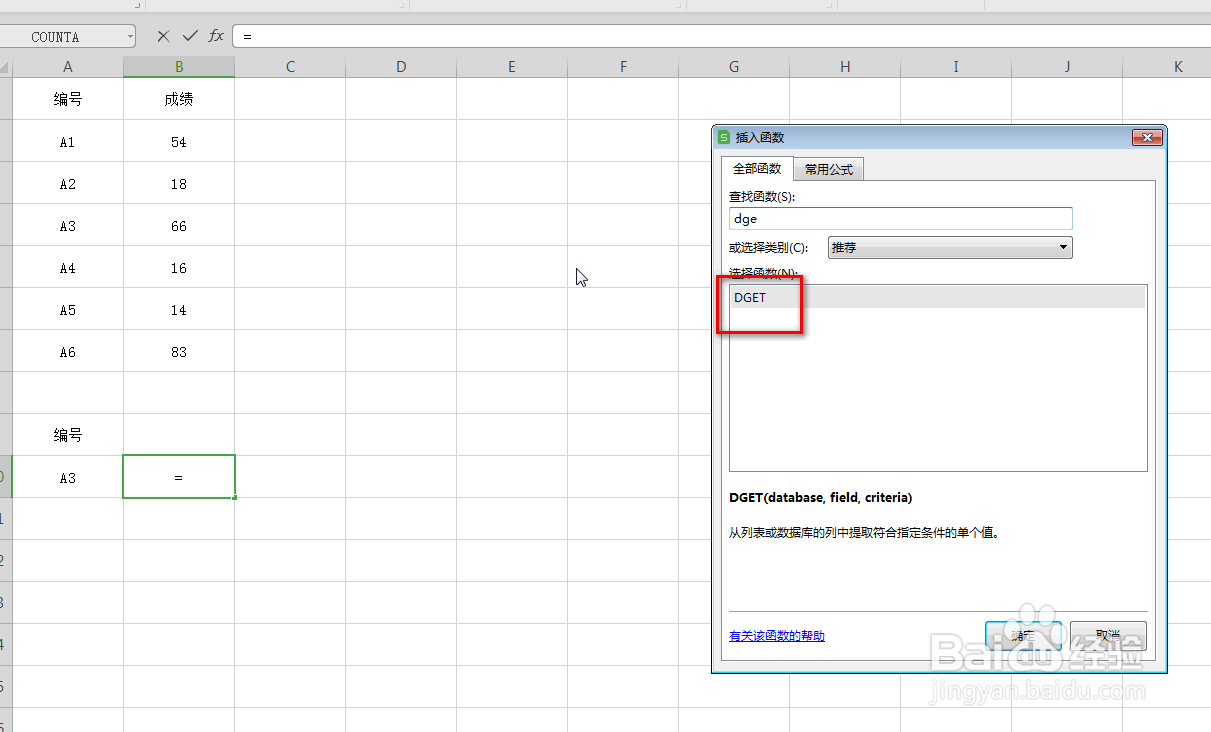Screen dimensions: 1211x732
Task: Select column G header
Action: pyautogui.click(x=734, y=67)
